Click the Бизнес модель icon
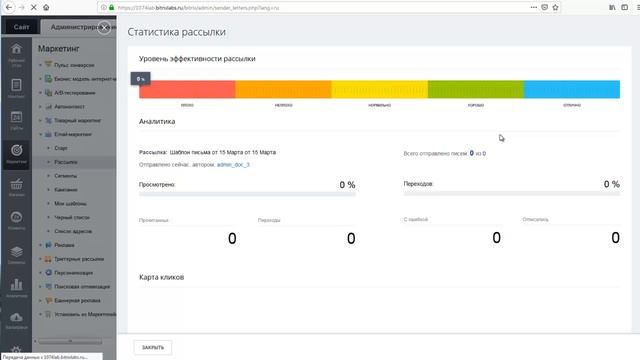The height and width of the screenshot is (360, 640). pos(49,78)
